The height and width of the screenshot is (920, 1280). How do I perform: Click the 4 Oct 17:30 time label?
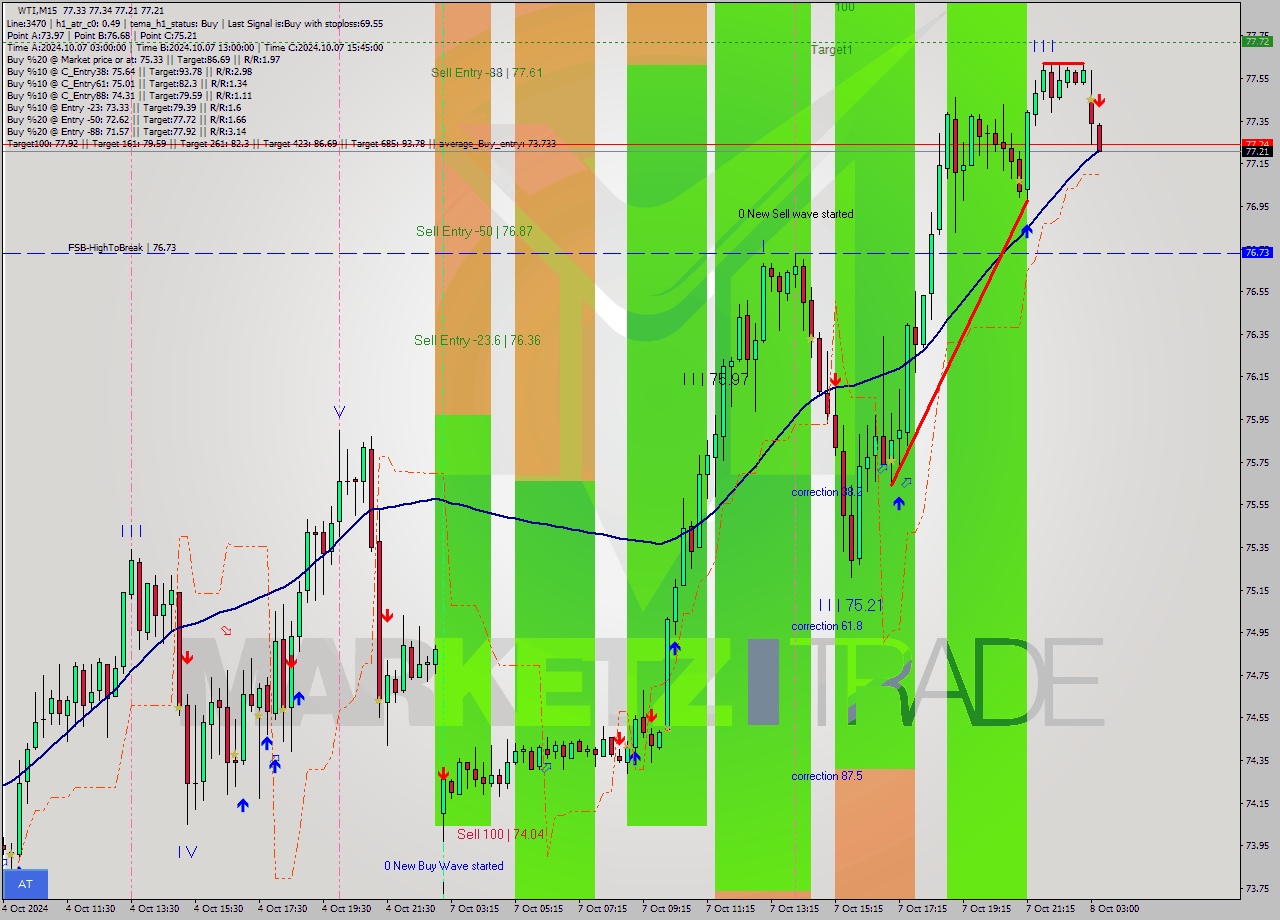283,909
